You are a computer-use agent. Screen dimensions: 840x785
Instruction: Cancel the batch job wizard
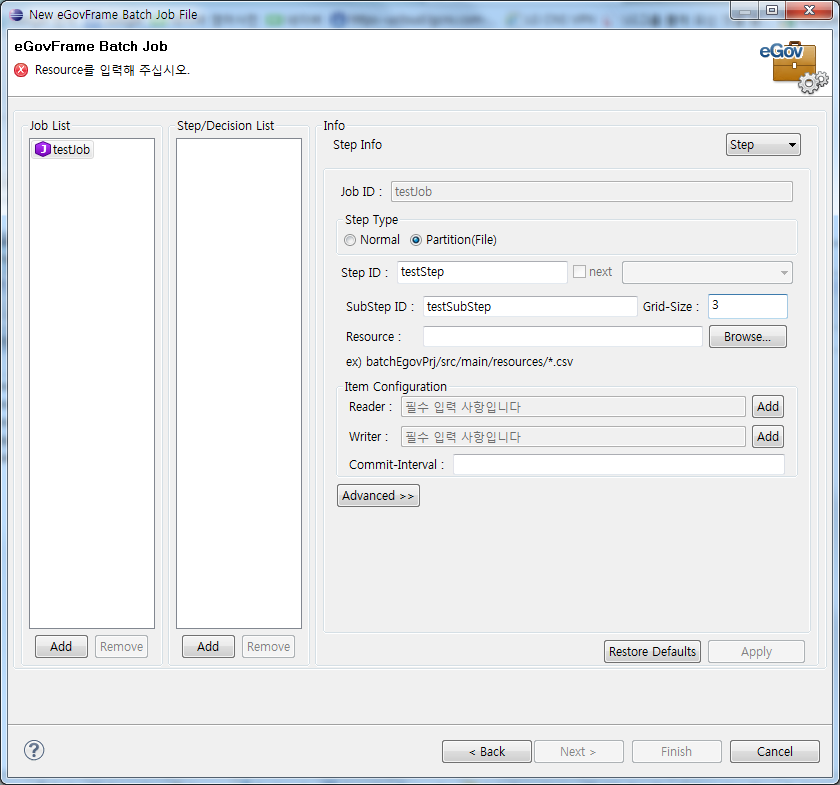(775, 751)
